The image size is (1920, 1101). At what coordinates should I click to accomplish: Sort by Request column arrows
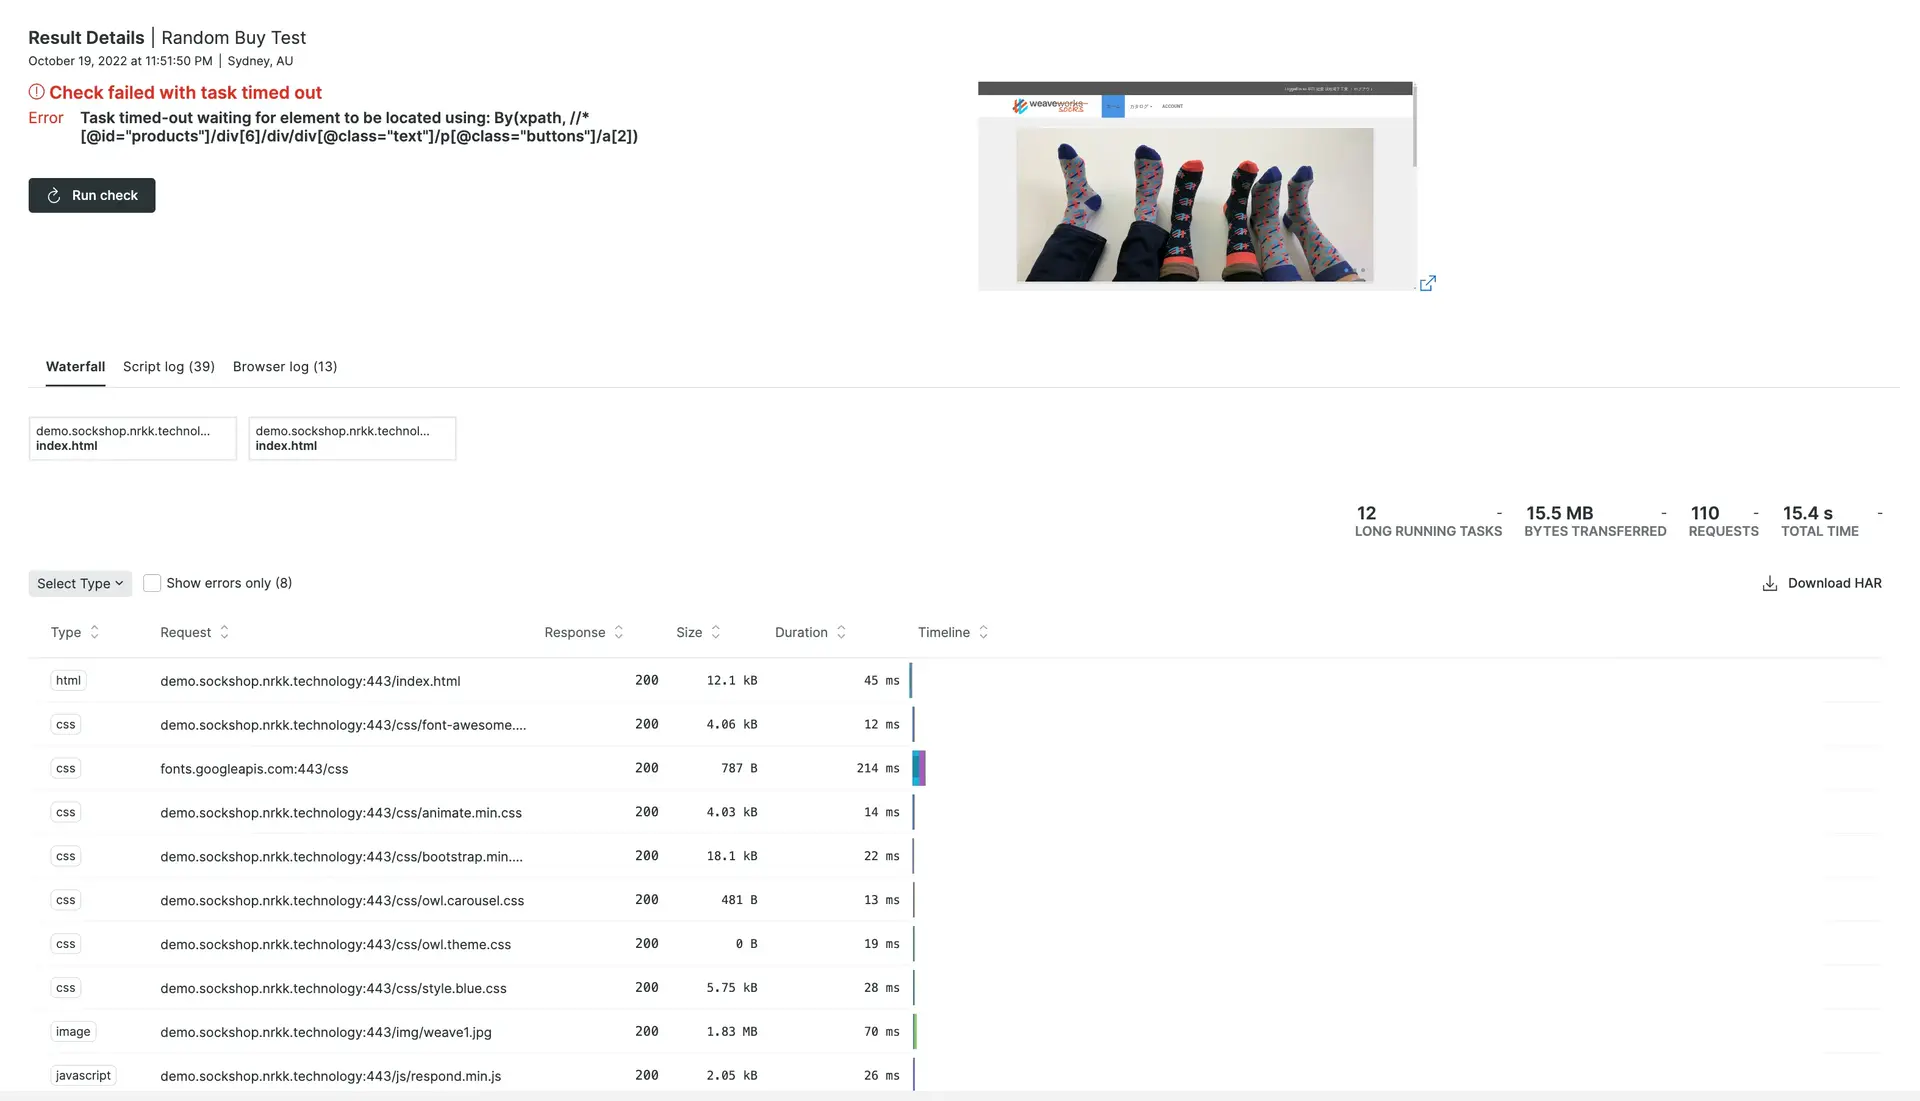click(x=224, y=632)
